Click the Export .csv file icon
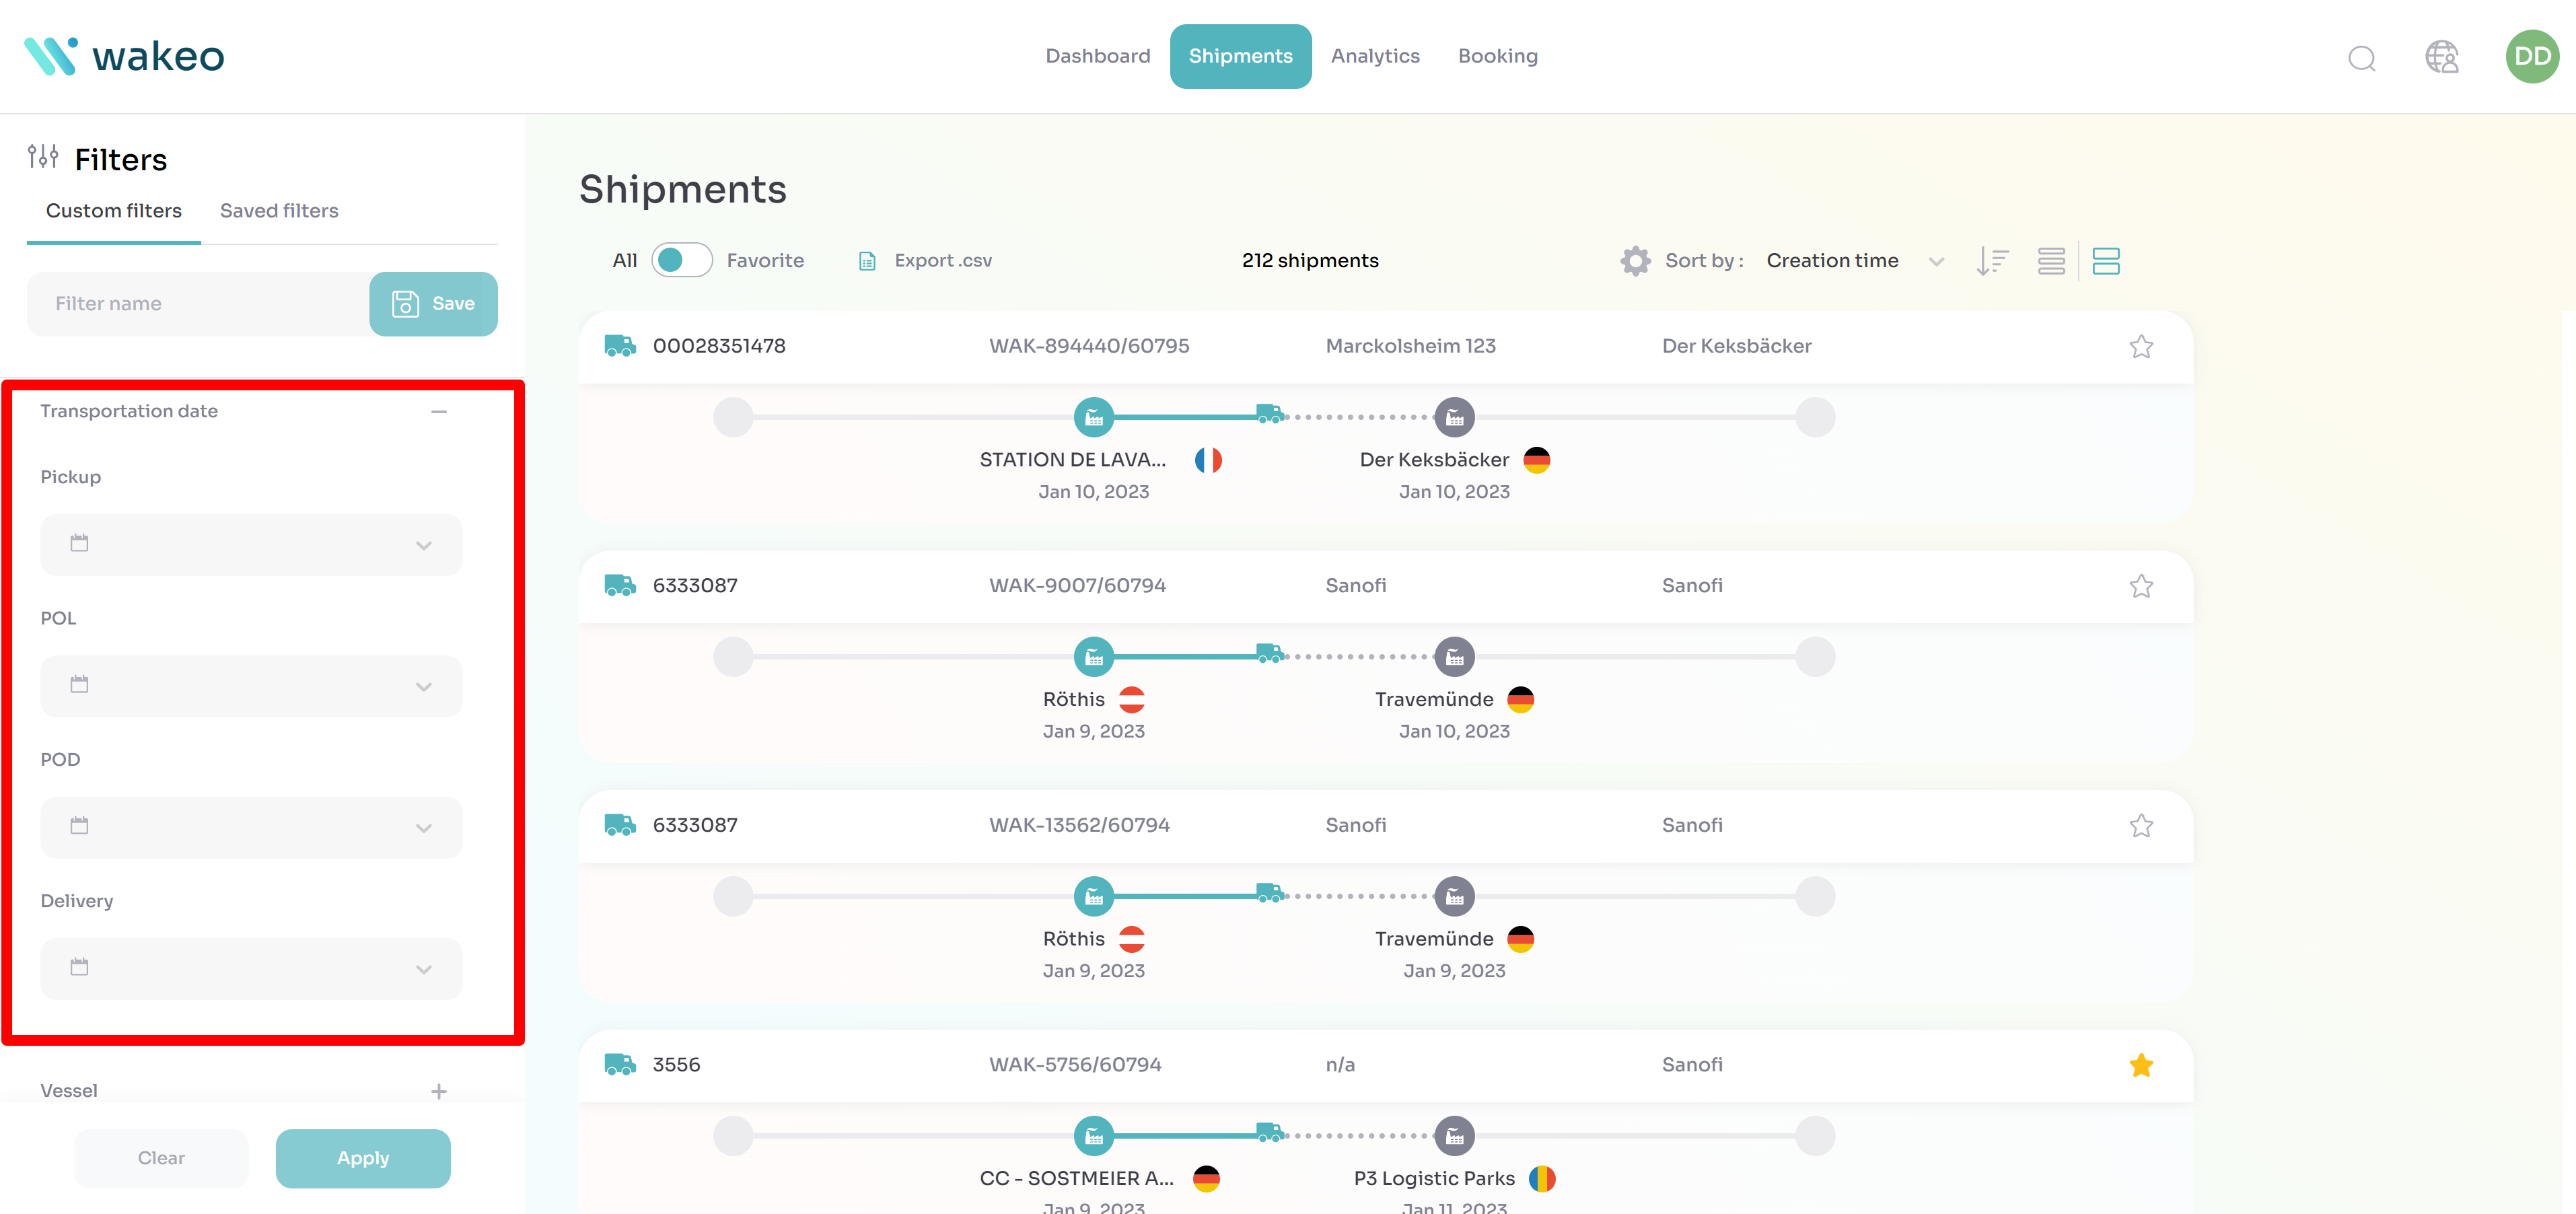This screenshot has width=2576, height=1214. coord(867,261)
